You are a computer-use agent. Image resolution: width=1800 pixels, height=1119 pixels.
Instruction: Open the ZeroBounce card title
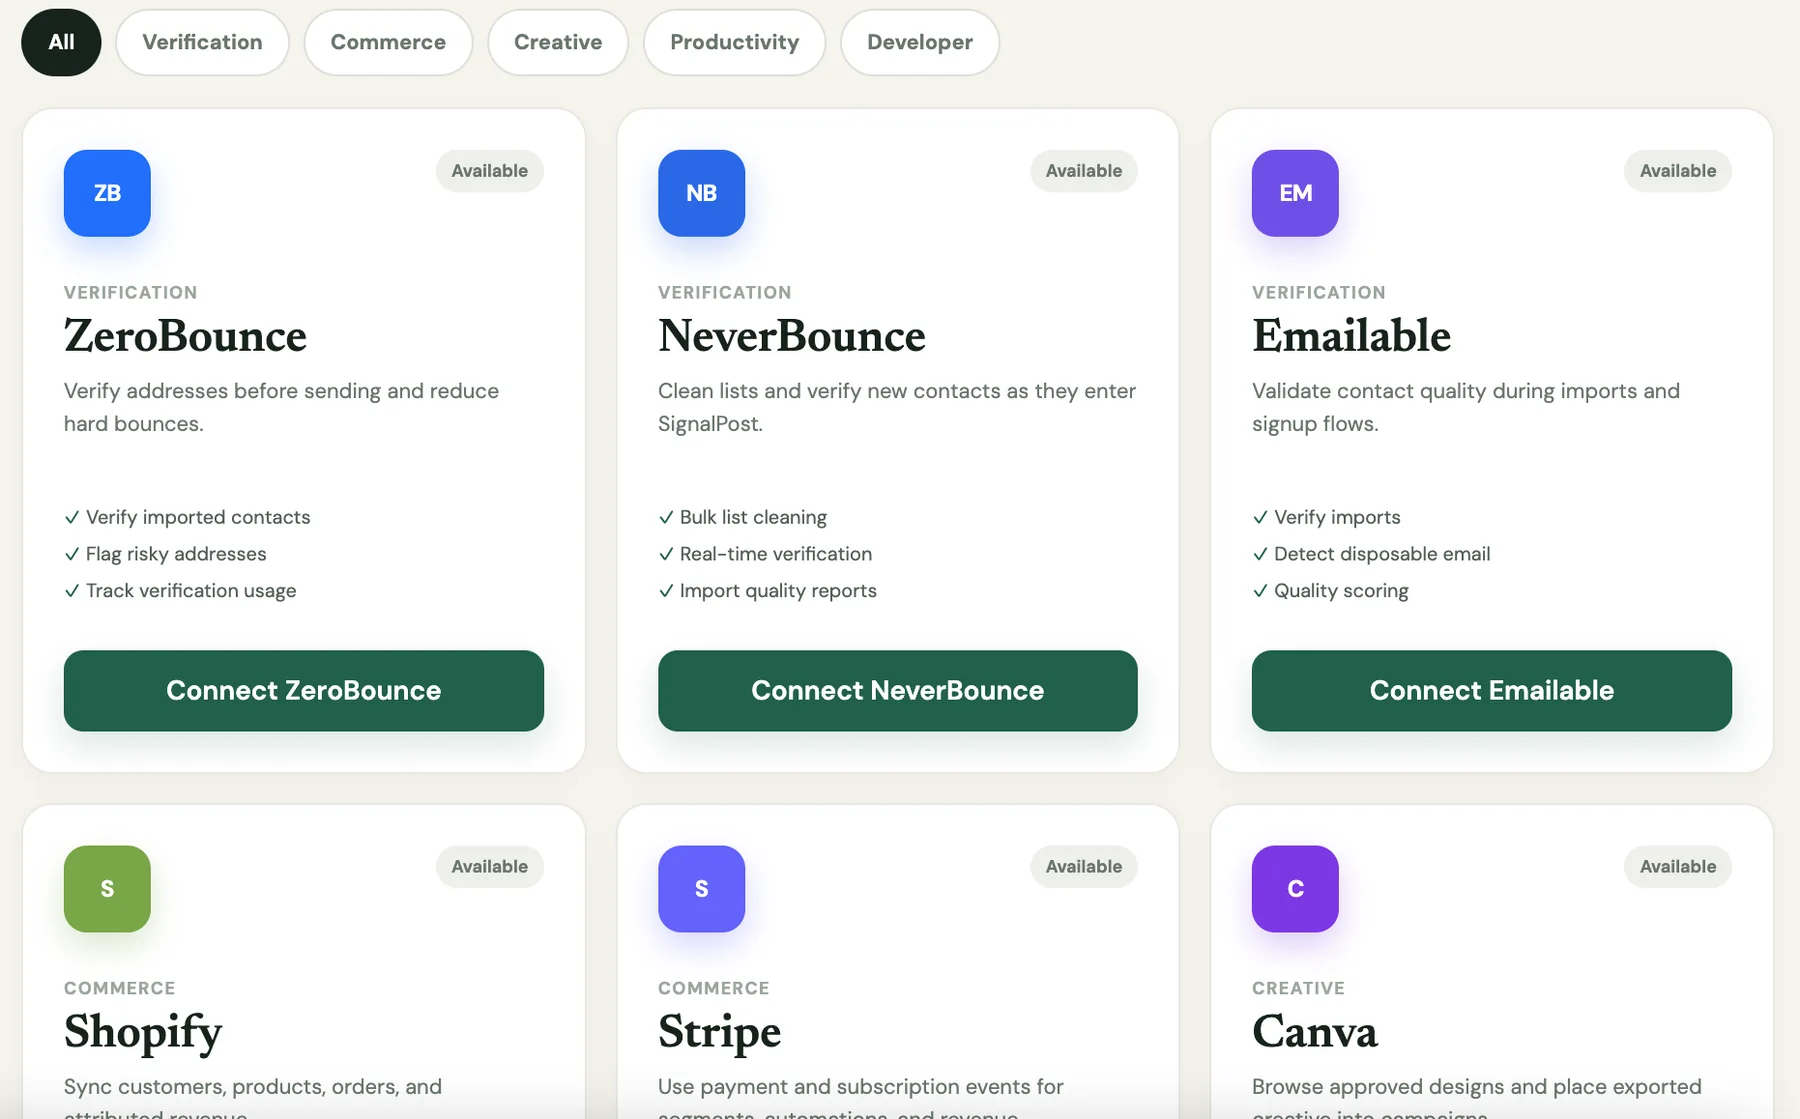[x=185, y=336]
